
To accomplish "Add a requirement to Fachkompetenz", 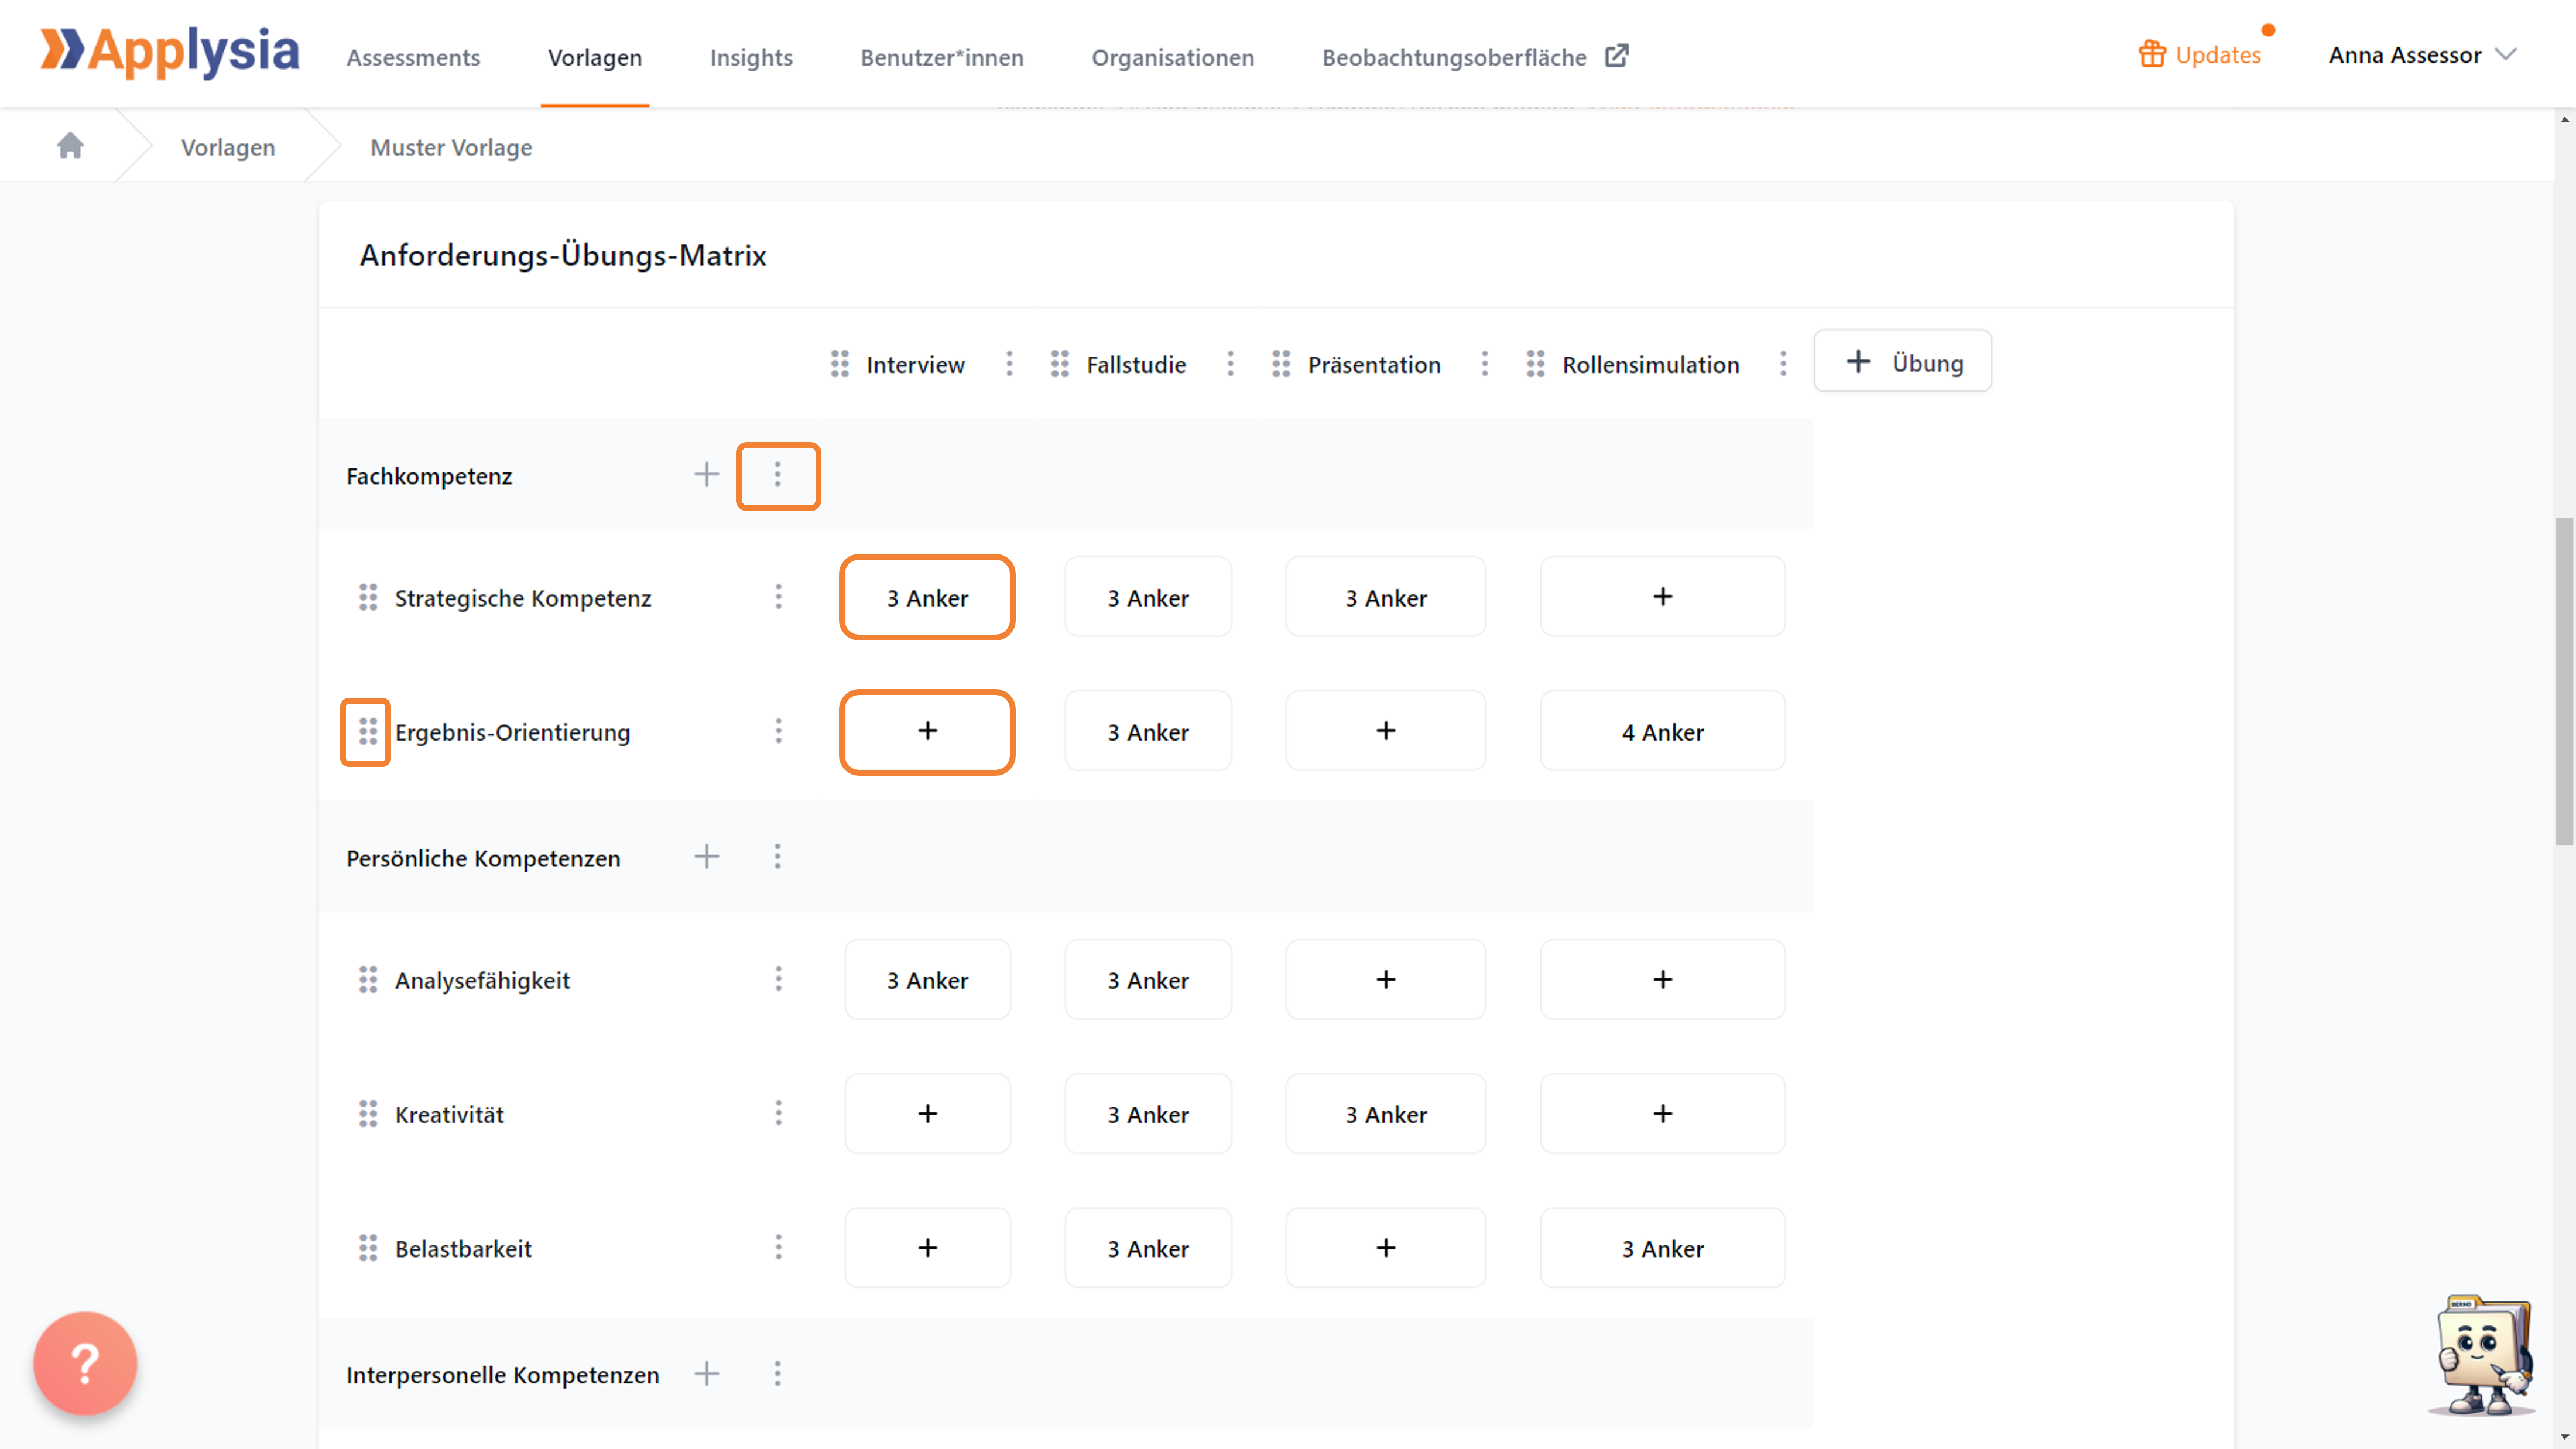I will [707, 474].
